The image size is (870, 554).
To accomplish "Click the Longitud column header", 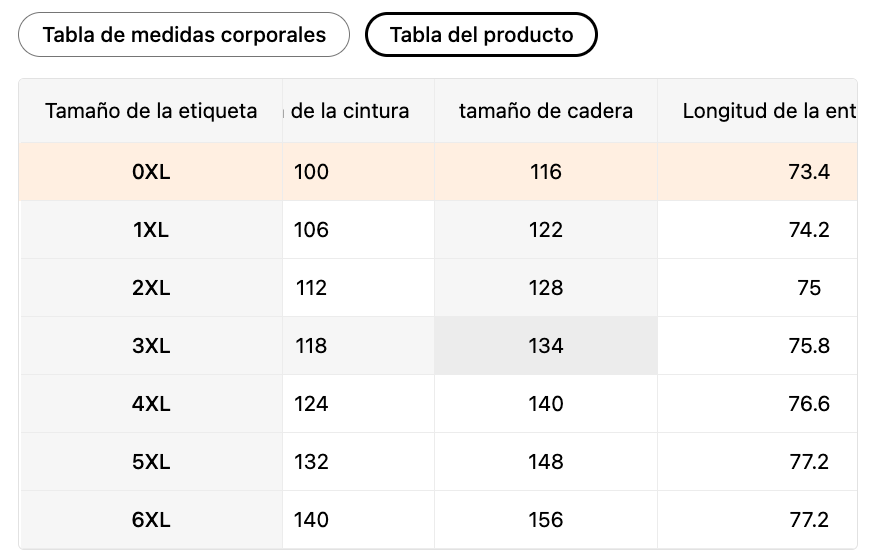I will pyautogui.click(x=767, y=111).
